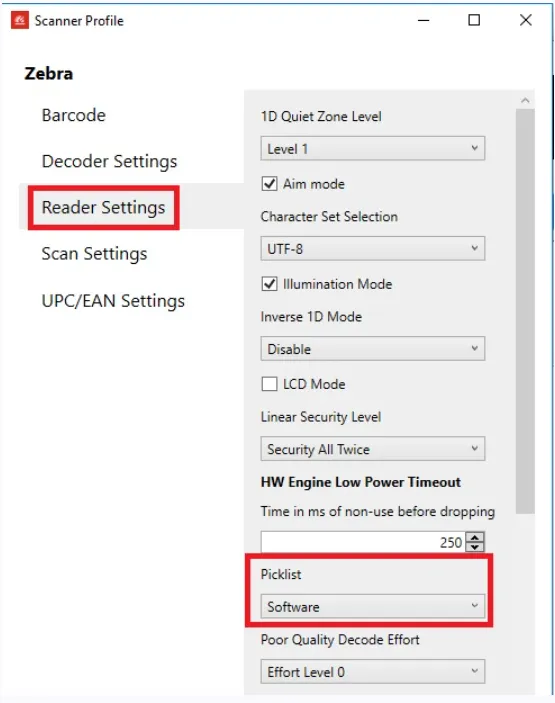Screen dimensions: 555x703
Task: Click the scrollbar up arrow
Action: pyautogui.click(x=525, y=100)
